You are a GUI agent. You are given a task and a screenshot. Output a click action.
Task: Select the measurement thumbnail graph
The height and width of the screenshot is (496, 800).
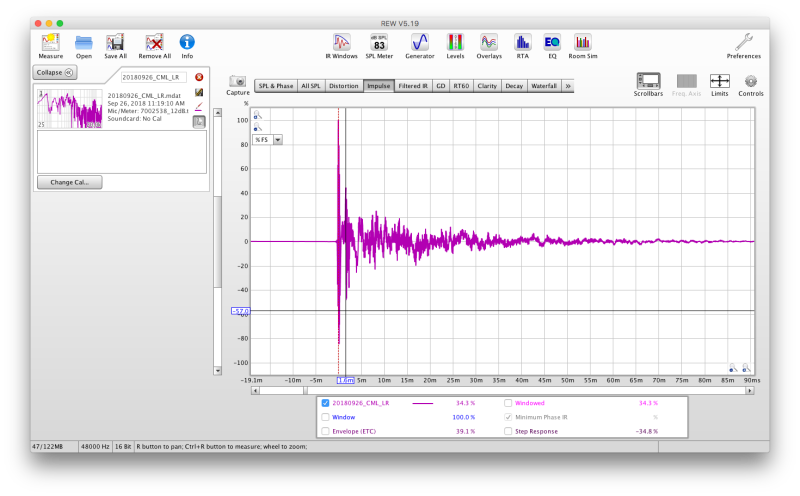tap(70, 109)
